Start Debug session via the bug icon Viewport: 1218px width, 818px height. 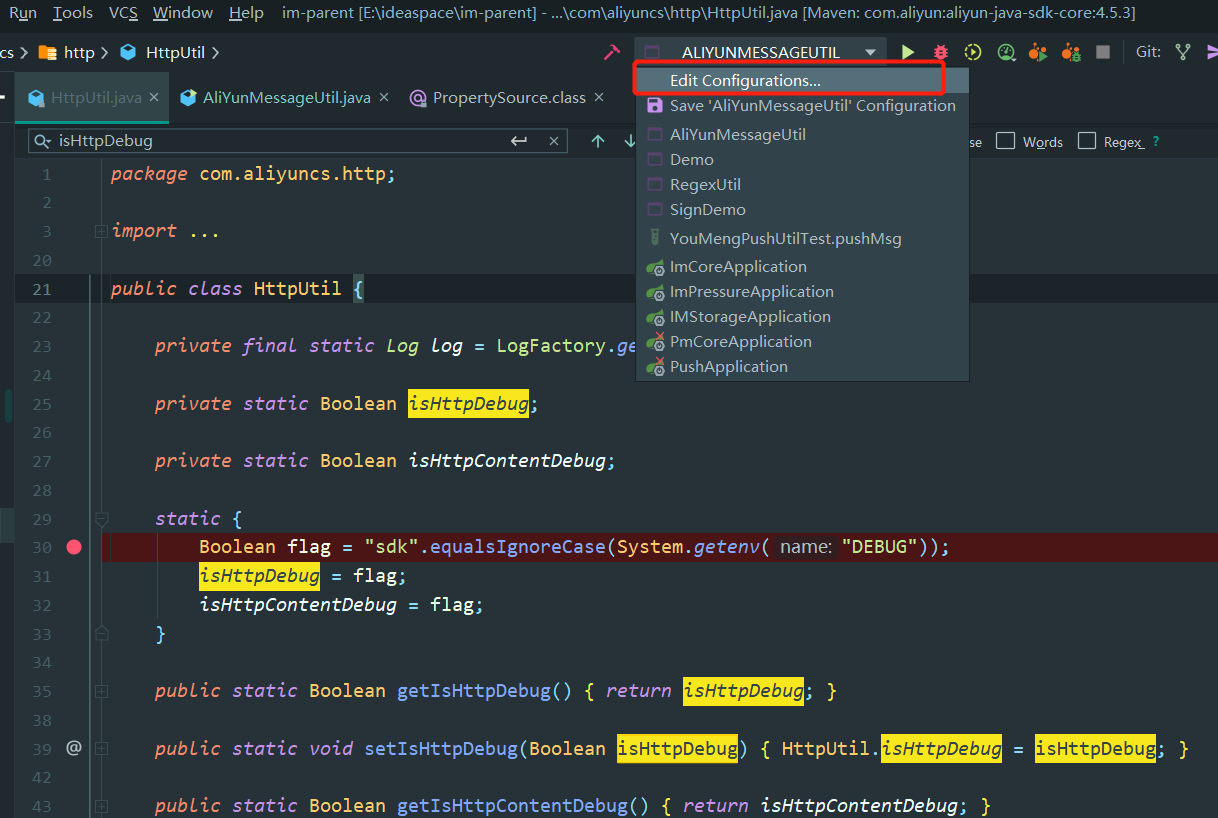pyautogui.click(x=939, y=51)
